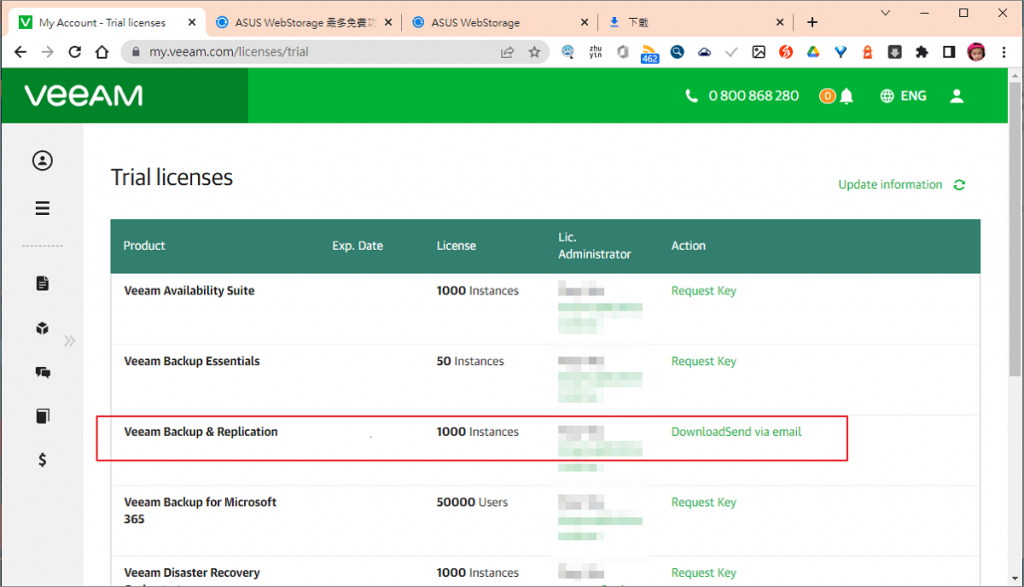Screen dimensions: 1024x587
Task: Click the browser profile avatar
Action: tap(976, 52)
